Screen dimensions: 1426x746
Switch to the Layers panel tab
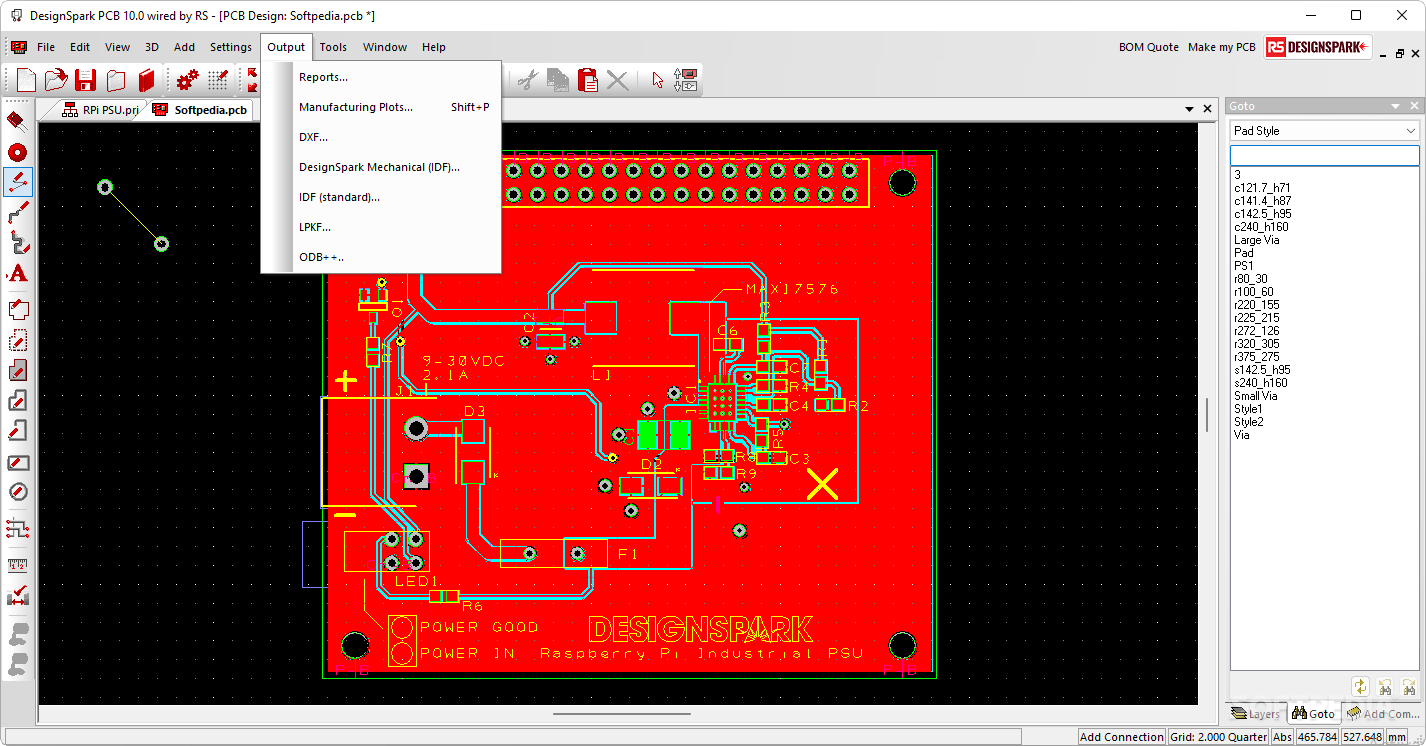[x=1256, y=713]
